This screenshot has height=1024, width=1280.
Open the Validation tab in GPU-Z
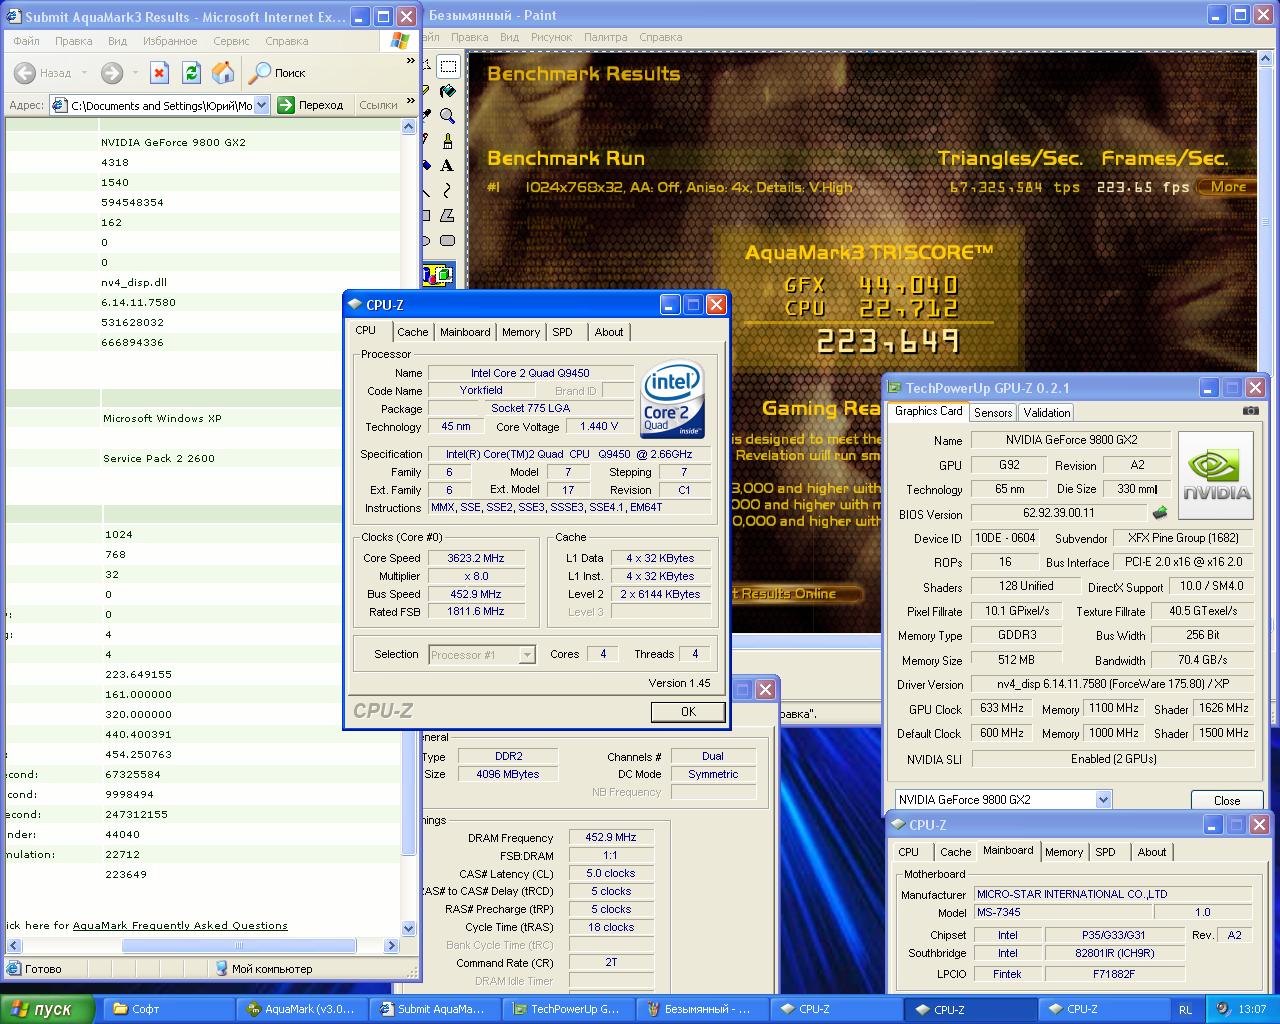tap(1047, 412)
